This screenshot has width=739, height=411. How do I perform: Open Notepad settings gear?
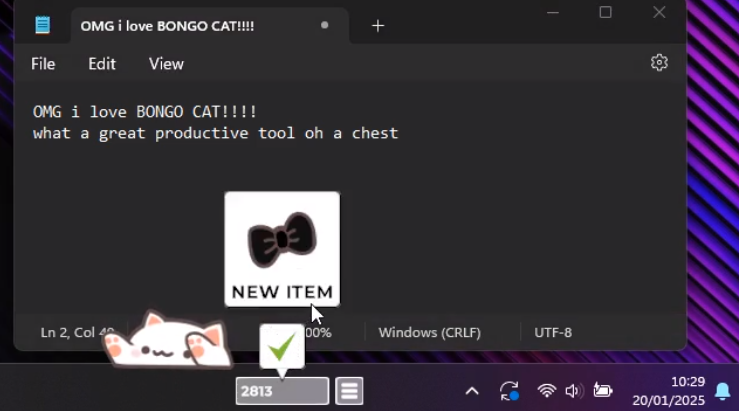point(659,62)
